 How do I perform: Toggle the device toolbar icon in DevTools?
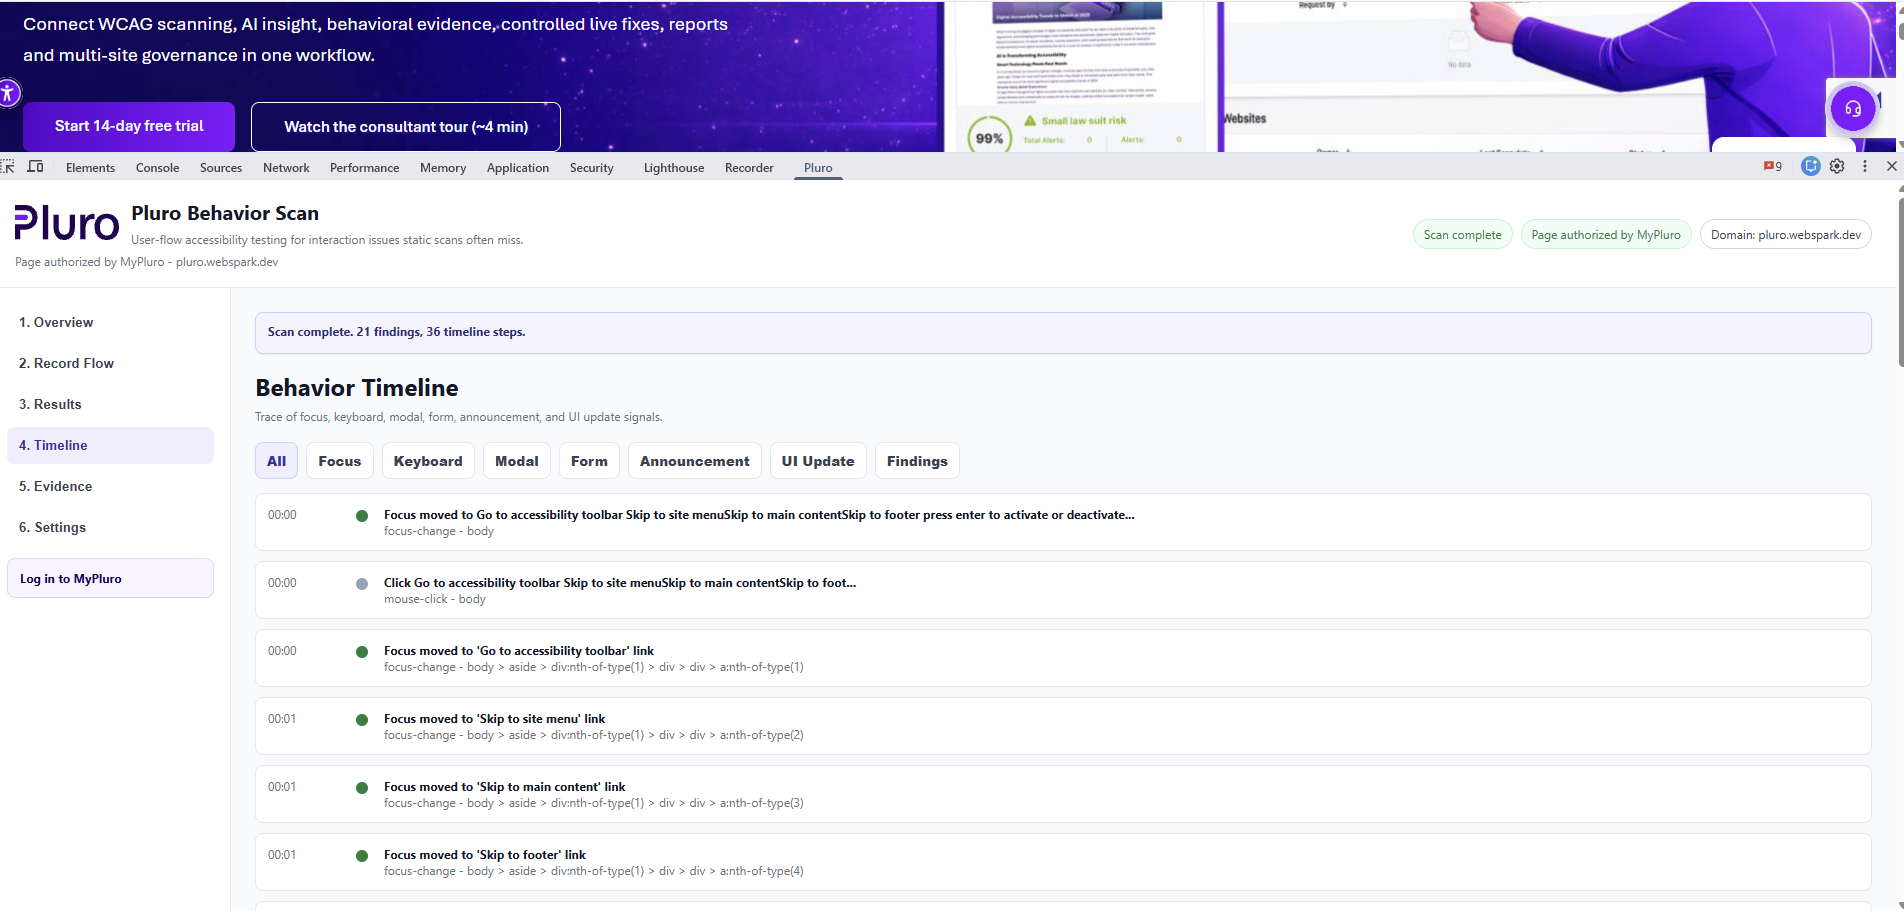[35, 167]
